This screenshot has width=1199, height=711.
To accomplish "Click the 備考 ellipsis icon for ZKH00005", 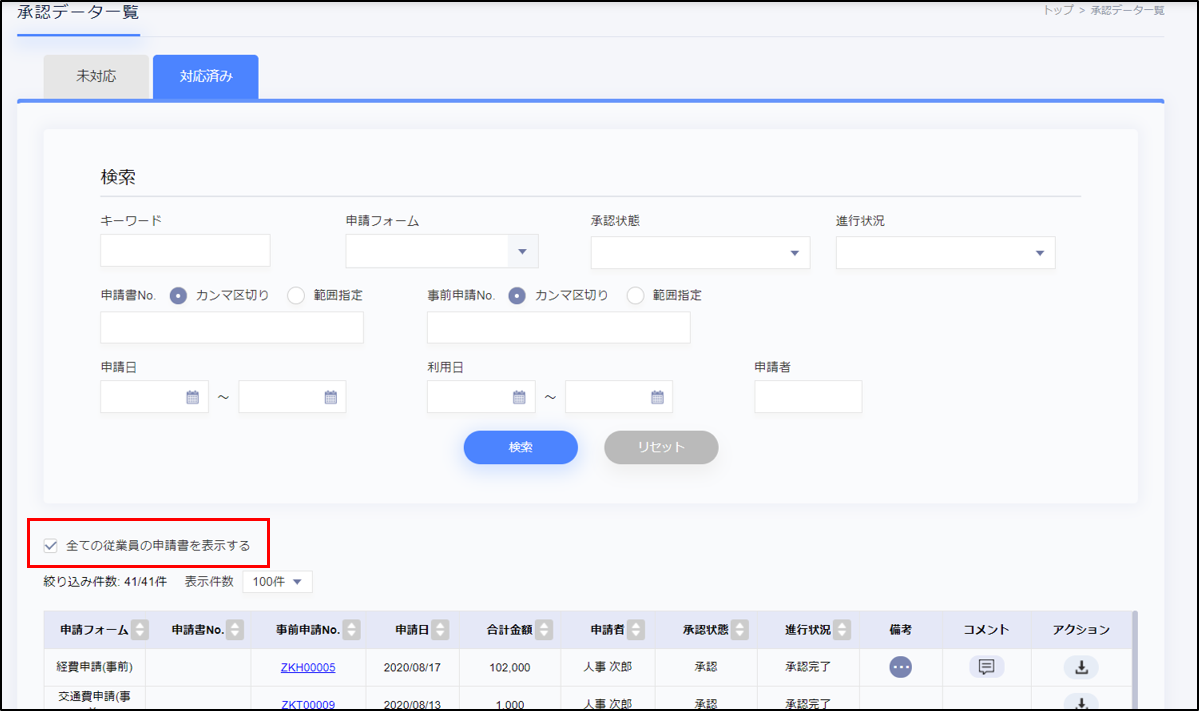I will [x=900, y=667].
